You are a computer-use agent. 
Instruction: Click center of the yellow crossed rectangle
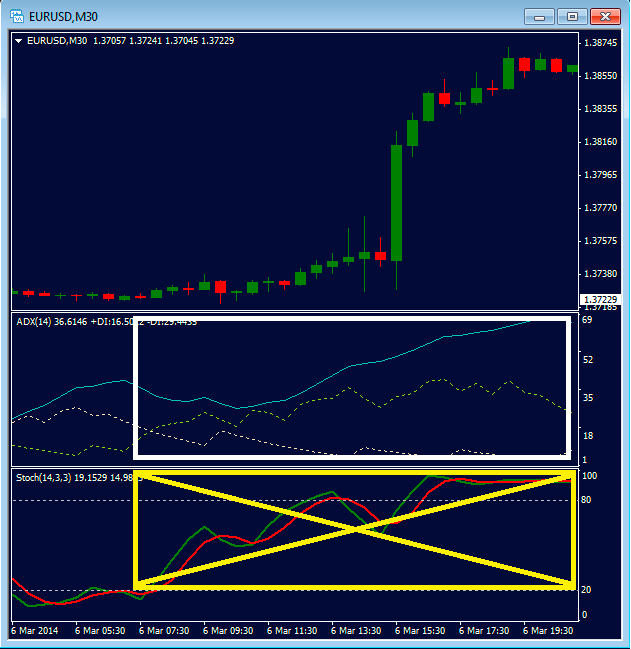click(x=354, y=529)
